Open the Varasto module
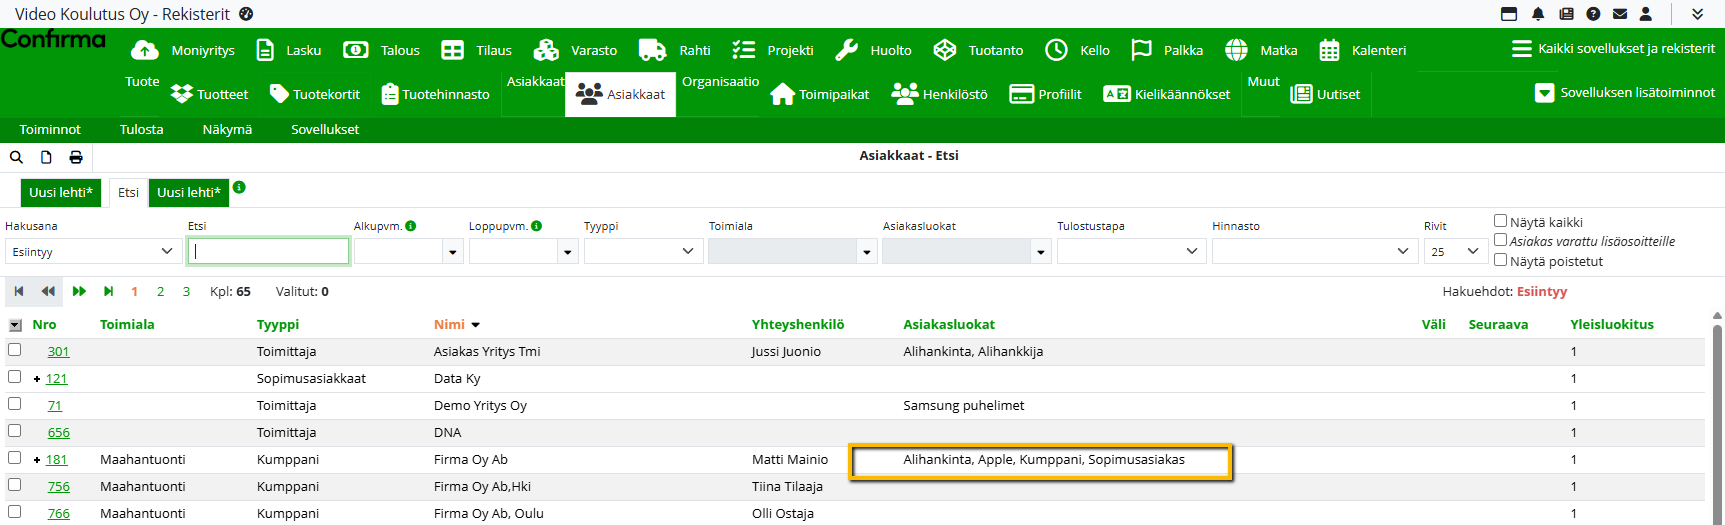This screenshot has height=525, width=1725. 575,50
